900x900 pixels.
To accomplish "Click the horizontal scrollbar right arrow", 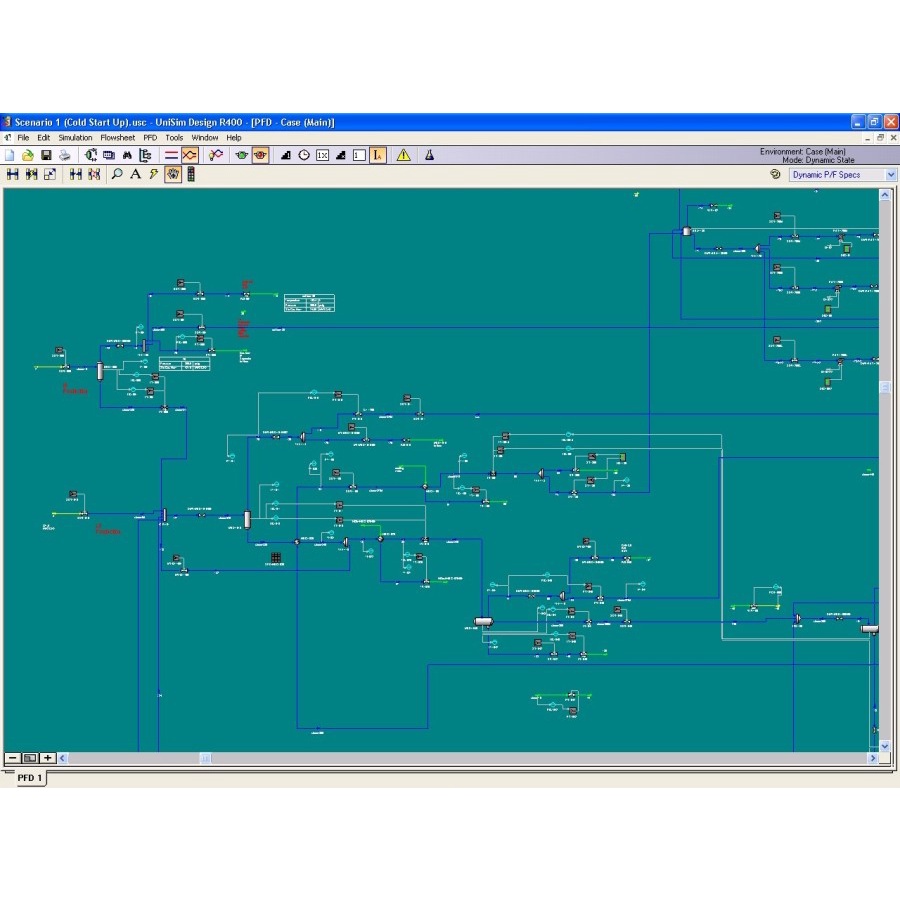I will (x=873, y=758).
